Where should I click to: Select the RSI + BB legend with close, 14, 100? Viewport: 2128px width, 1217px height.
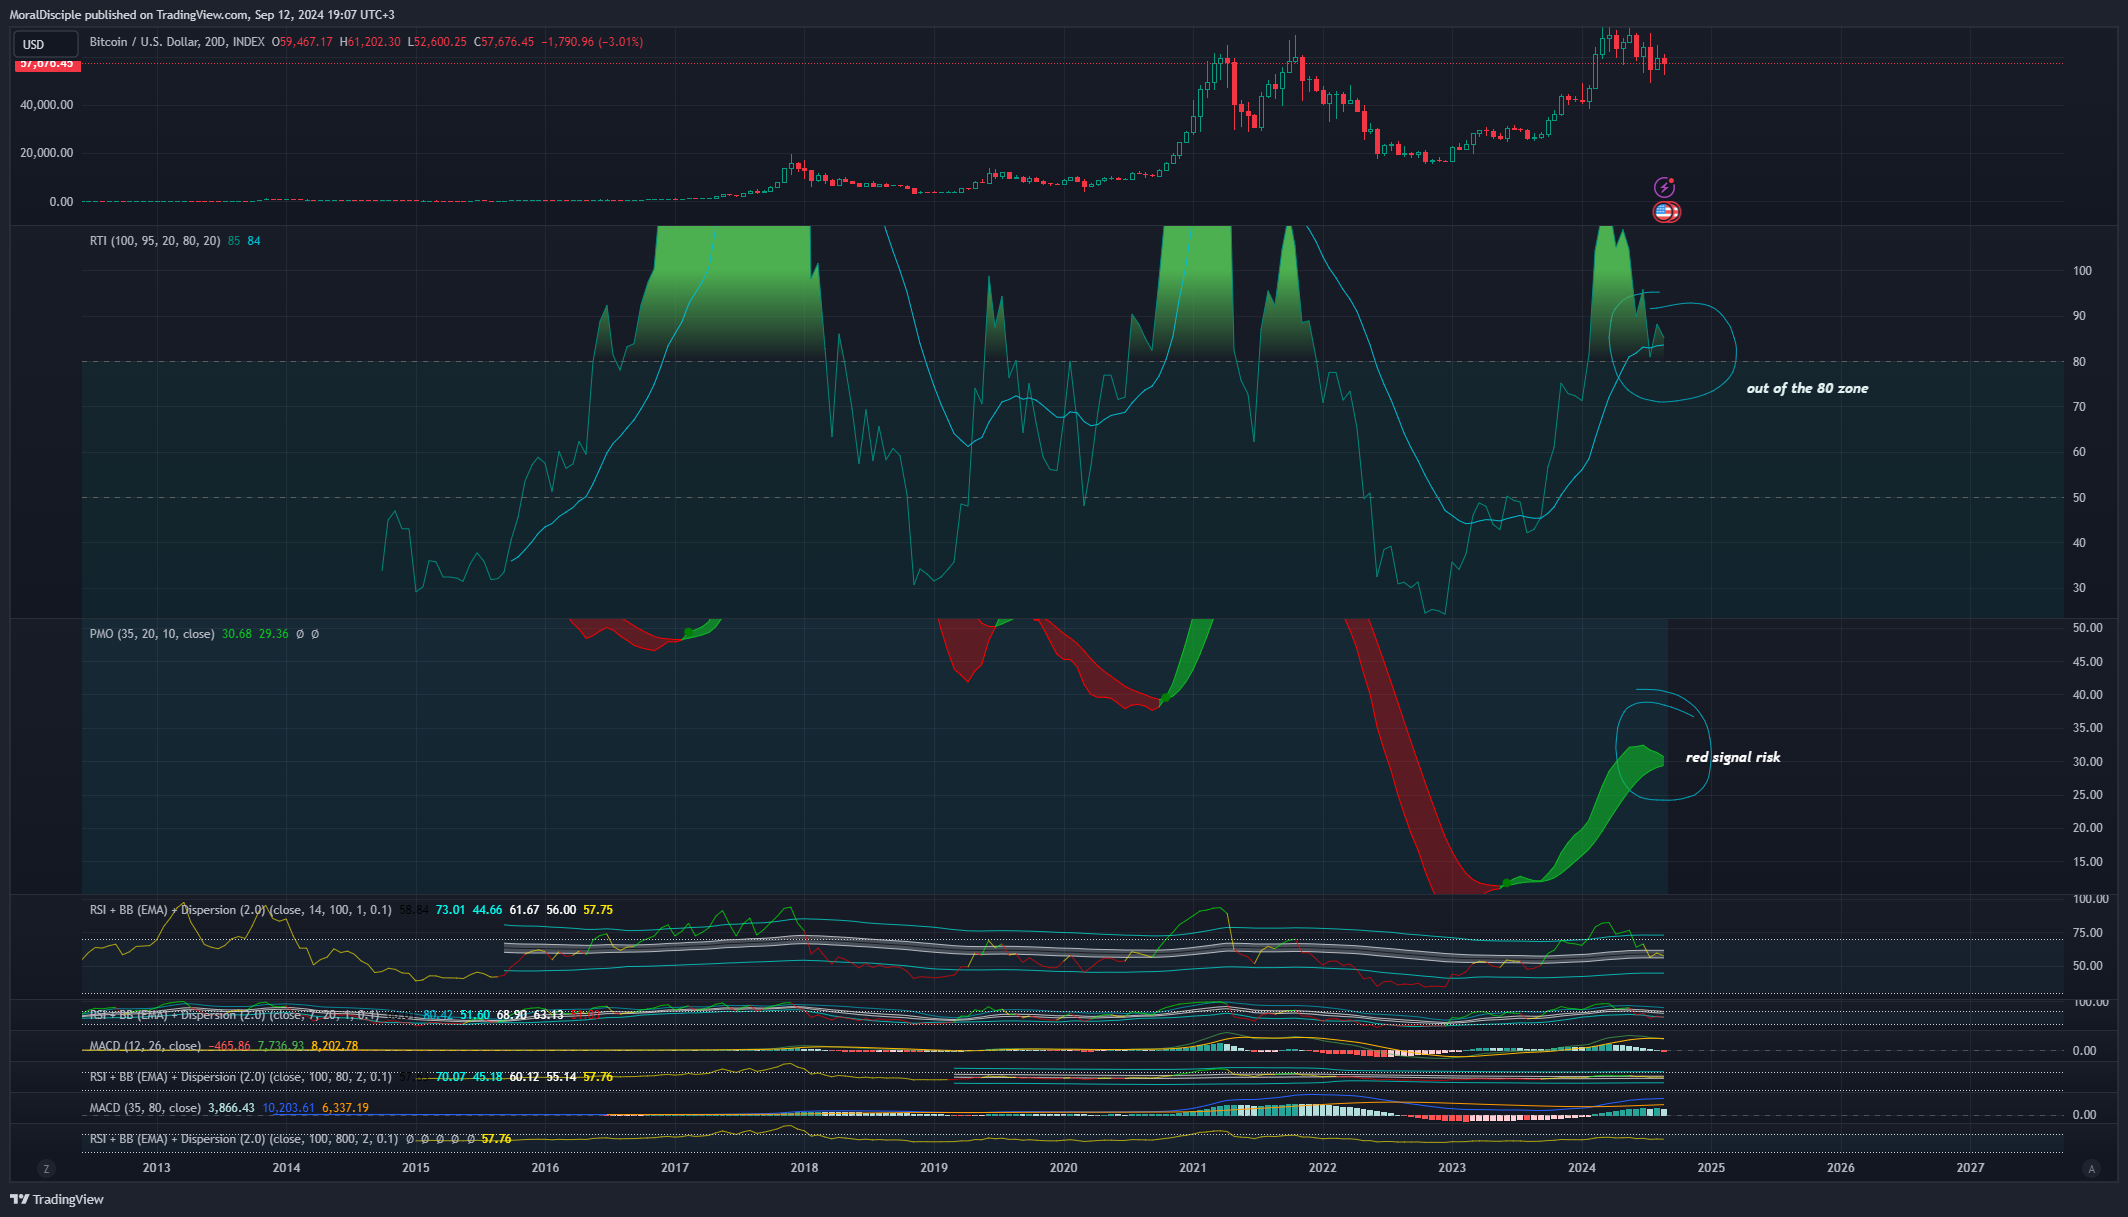coord(240,910)
